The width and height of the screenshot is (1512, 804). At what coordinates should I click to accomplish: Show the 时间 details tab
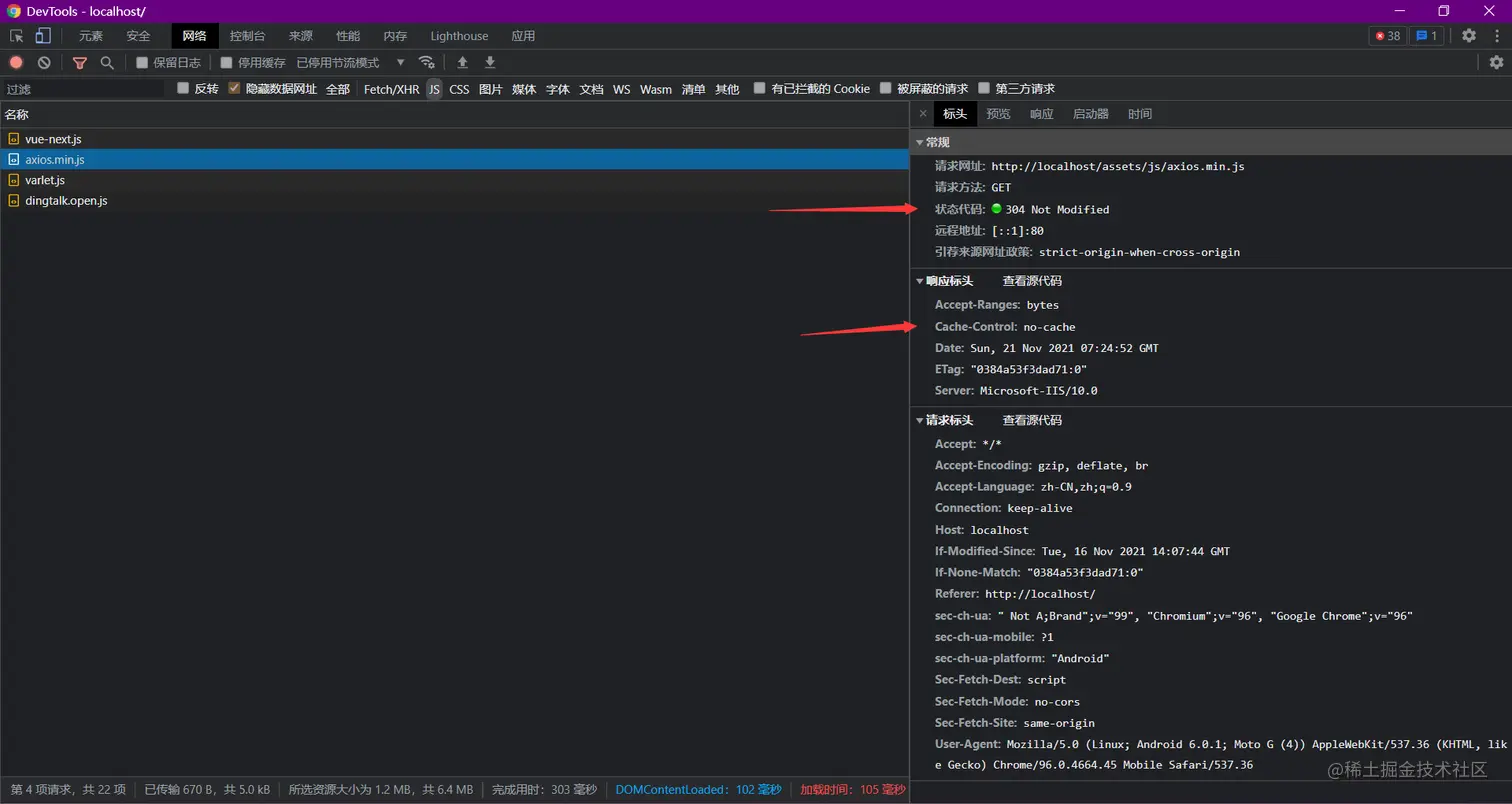pyautogui.click(x=1140, y=114)
